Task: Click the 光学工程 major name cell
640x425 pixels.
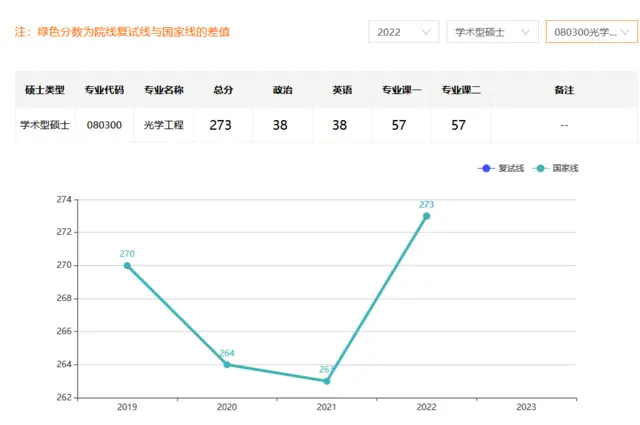Action: tap(164, 125)
